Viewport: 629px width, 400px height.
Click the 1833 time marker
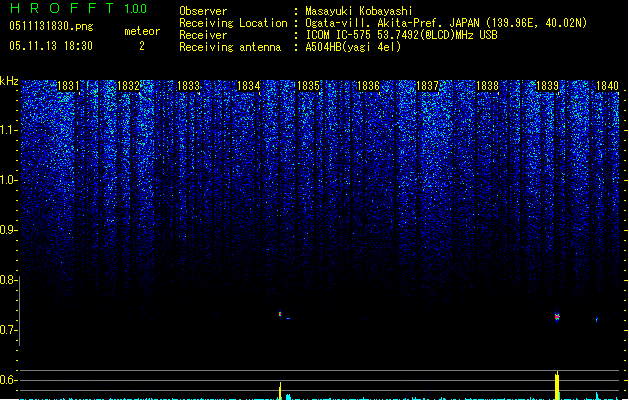[188, 86]
